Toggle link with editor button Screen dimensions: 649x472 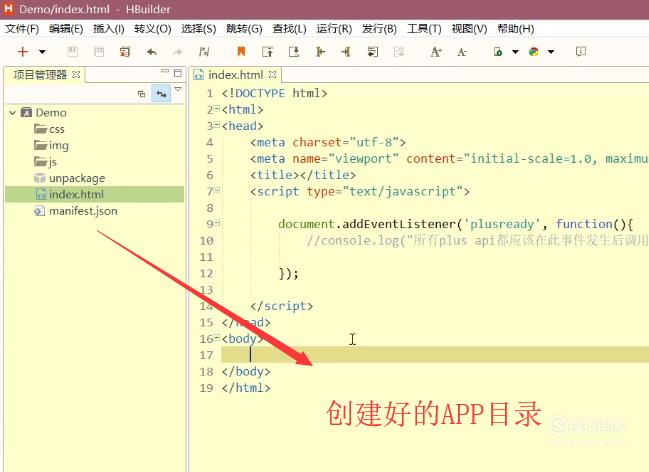point(161,94)
